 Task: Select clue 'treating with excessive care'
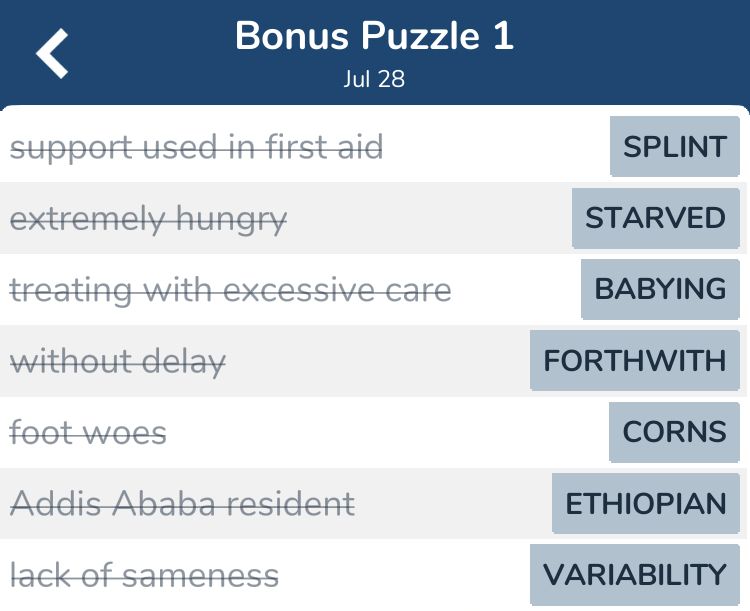pos(230,290)
